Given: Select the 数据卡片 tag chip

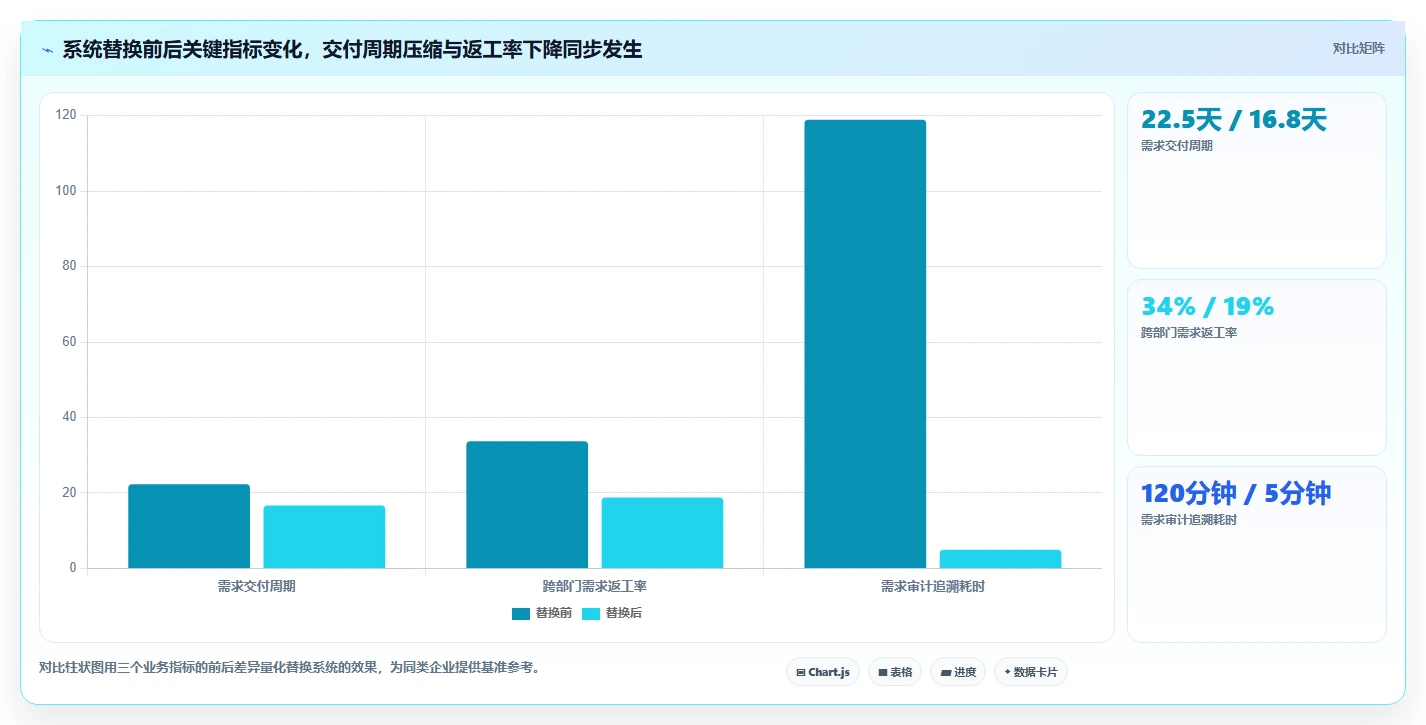Looking at the screenshot, I should (1031, 672).
